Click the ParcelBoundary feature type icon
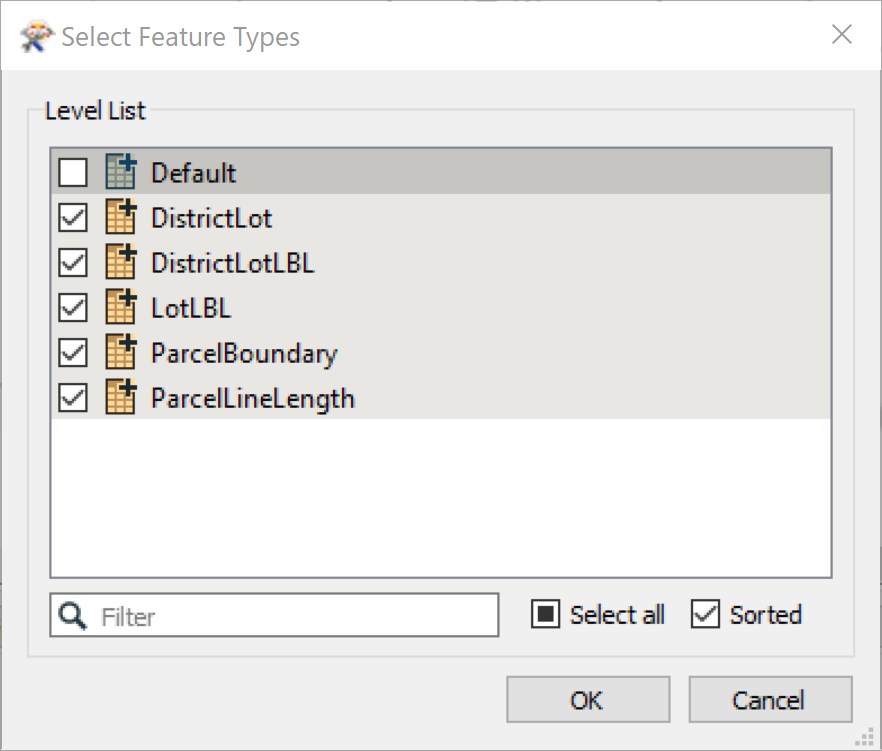 (121, 352)
